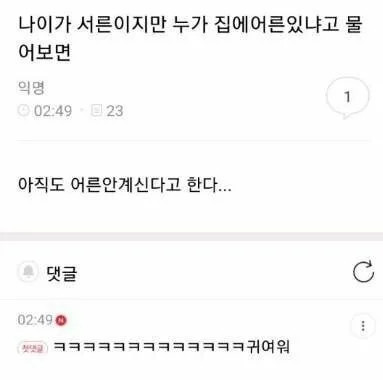Click the post body text 아직도 어른안계신다고

pyautogui.click(x=124, y=184)
